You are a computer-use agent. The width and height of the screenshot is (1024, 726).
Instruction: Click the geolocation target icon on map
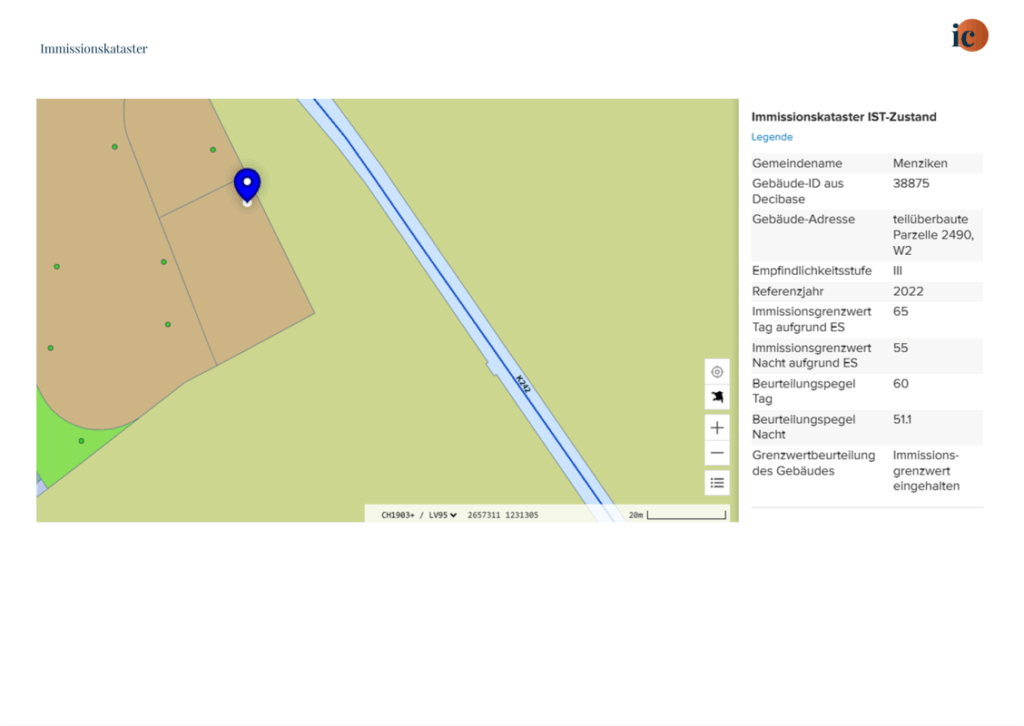tap(716, 371)
